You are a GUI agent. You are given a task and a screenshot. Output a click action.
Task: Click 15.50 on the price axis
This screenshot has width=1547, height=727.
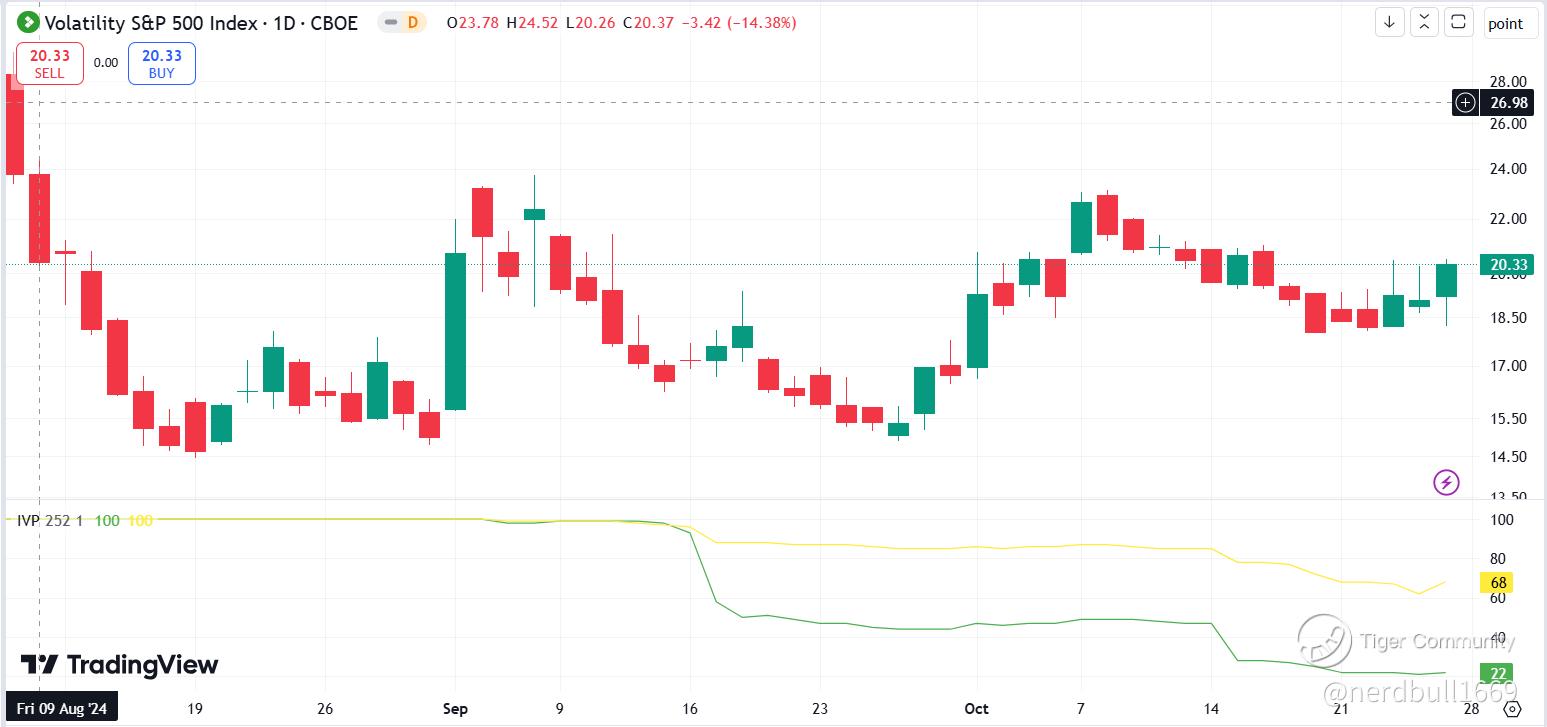1508,419
